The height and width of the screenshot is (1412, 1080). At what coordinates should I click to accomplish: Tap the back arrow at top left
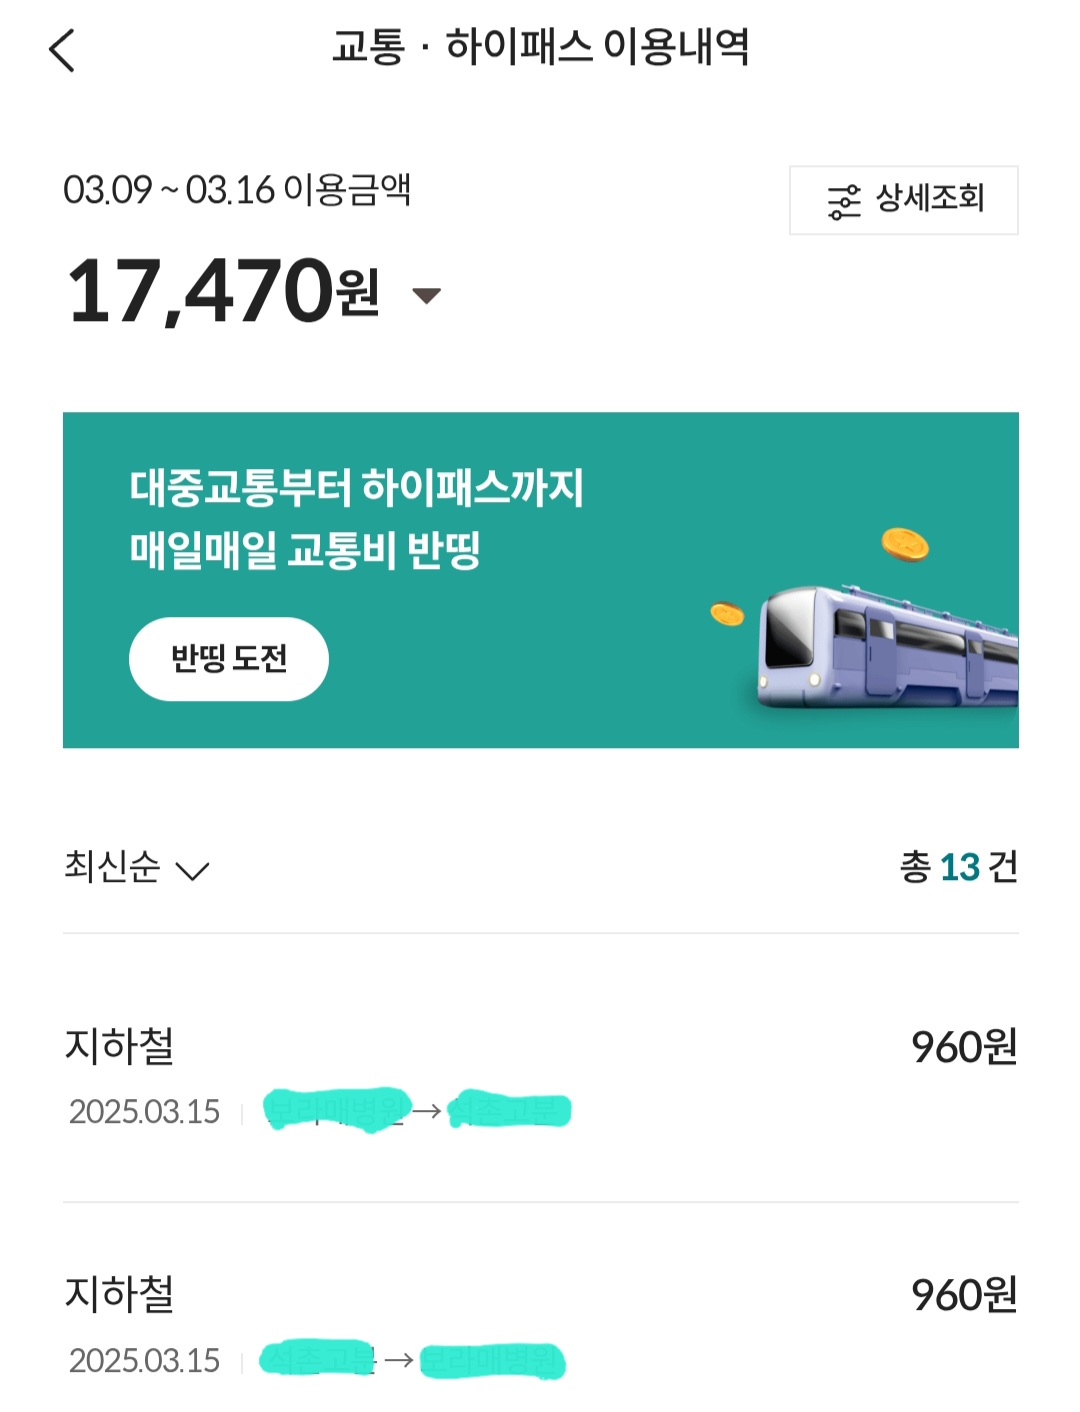(62, 50)
